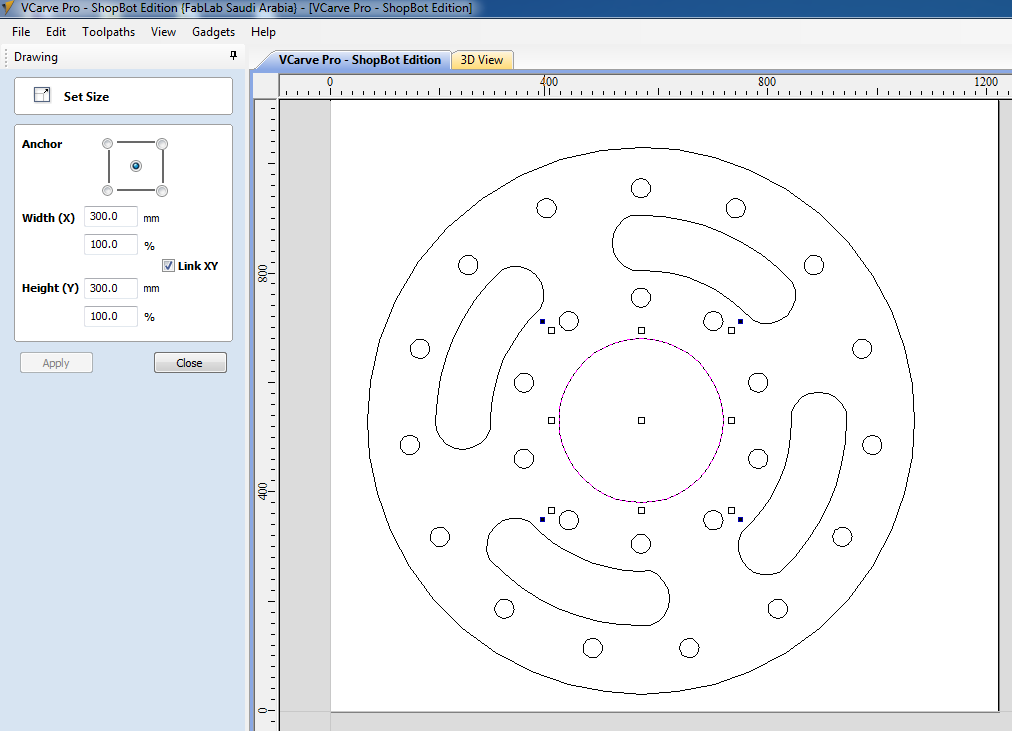Click the Height (Y) mm input field
1012x731 pixels.
[x=111, y=288]
